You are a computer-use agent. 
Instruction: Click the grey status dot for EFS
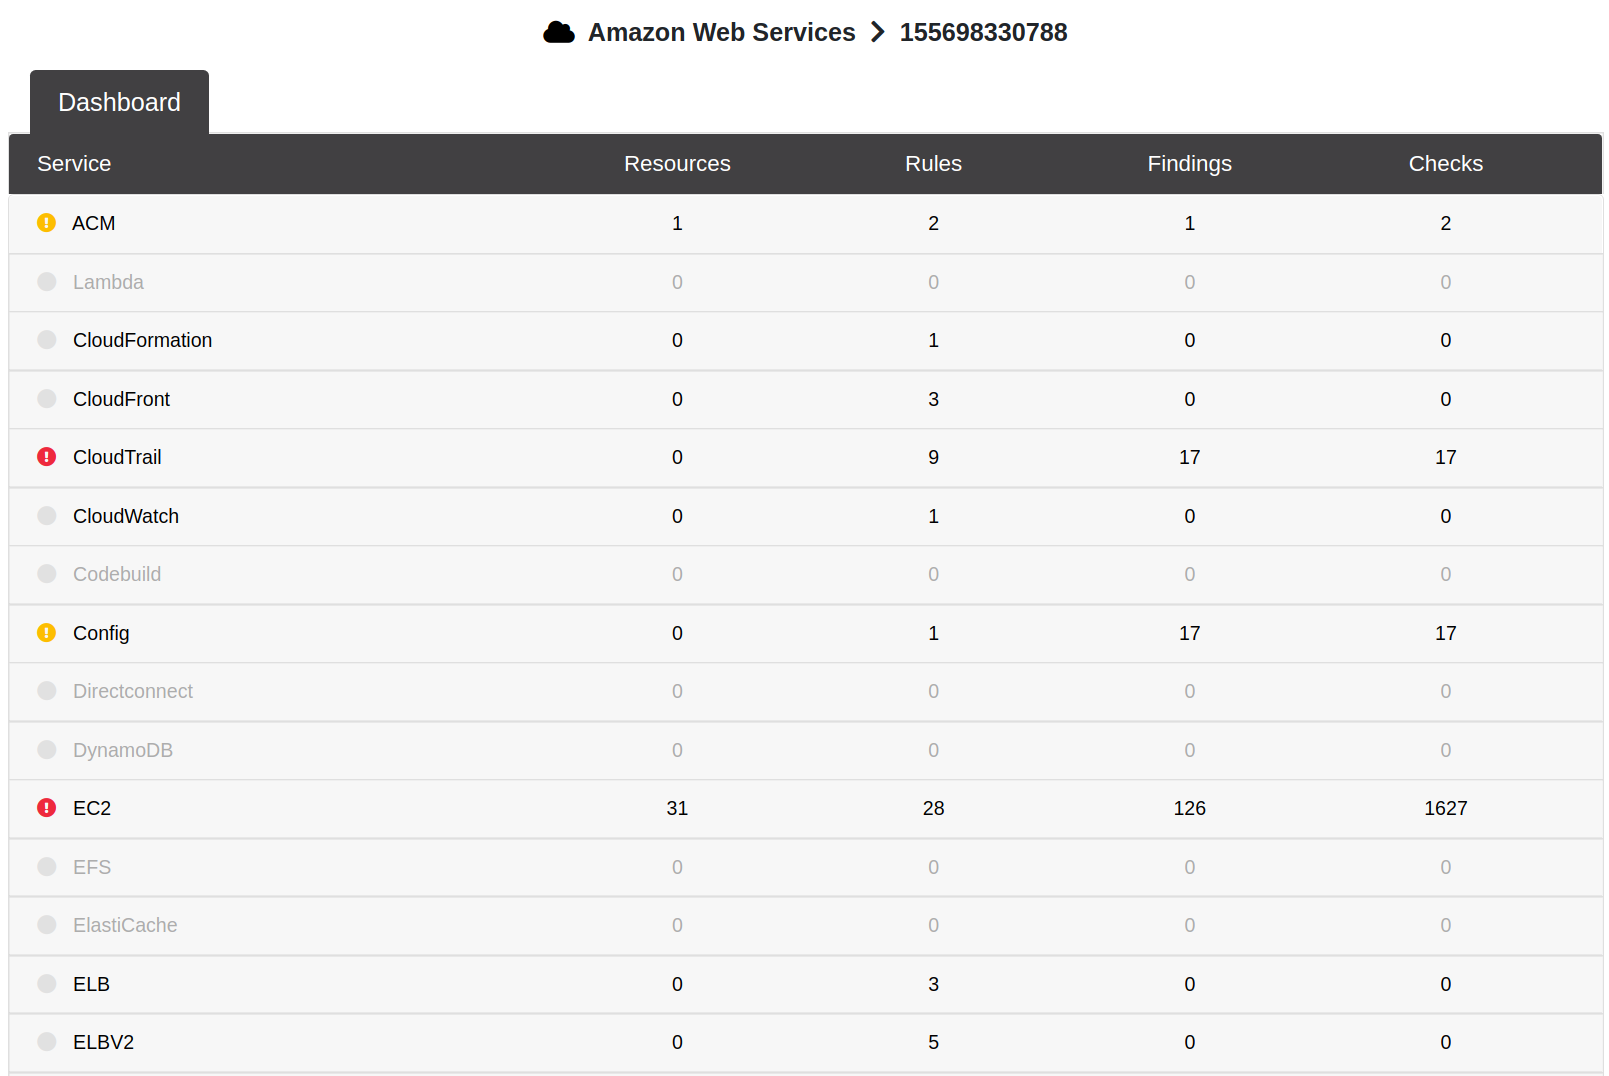(x=47, y=867)
